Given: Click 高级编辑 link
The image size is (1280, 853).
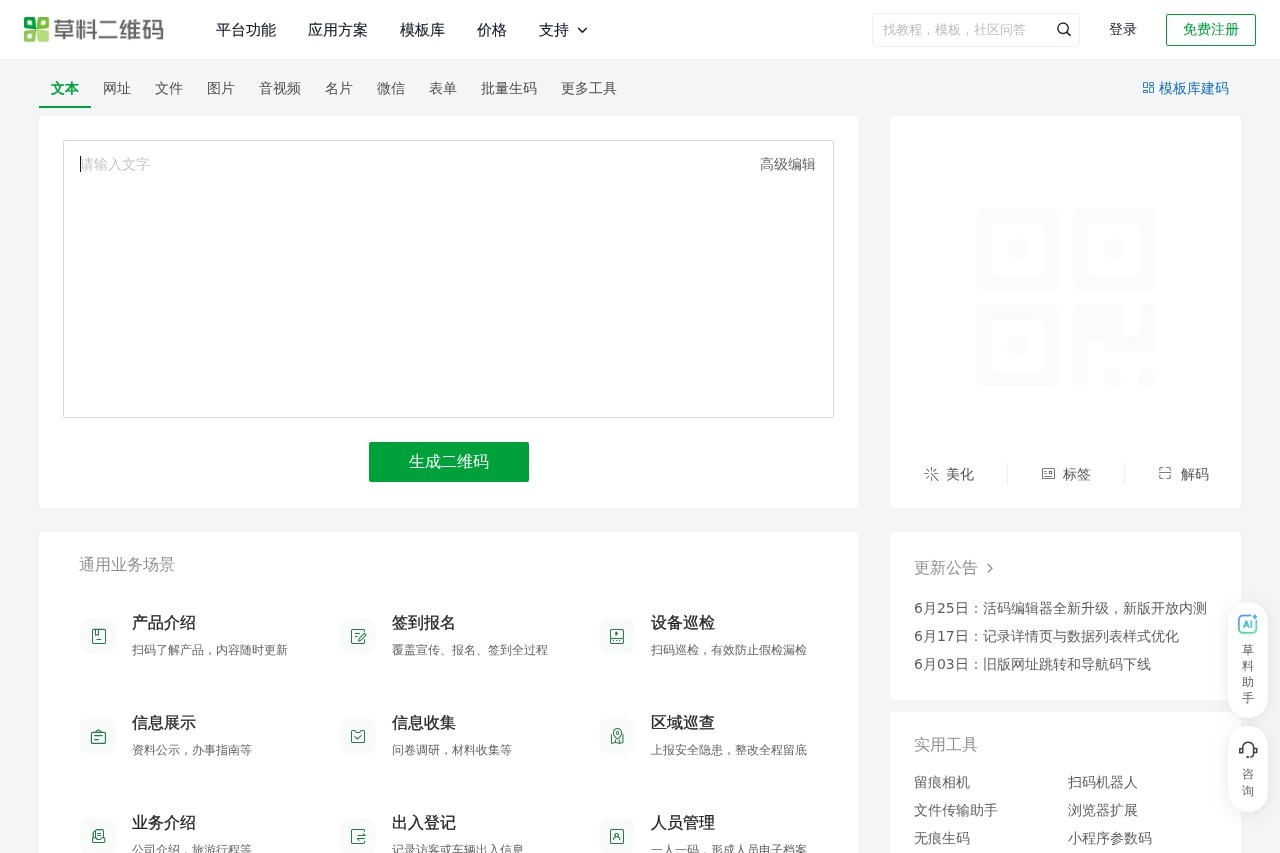Looking at the screenshot, I should tap(788, 164).
